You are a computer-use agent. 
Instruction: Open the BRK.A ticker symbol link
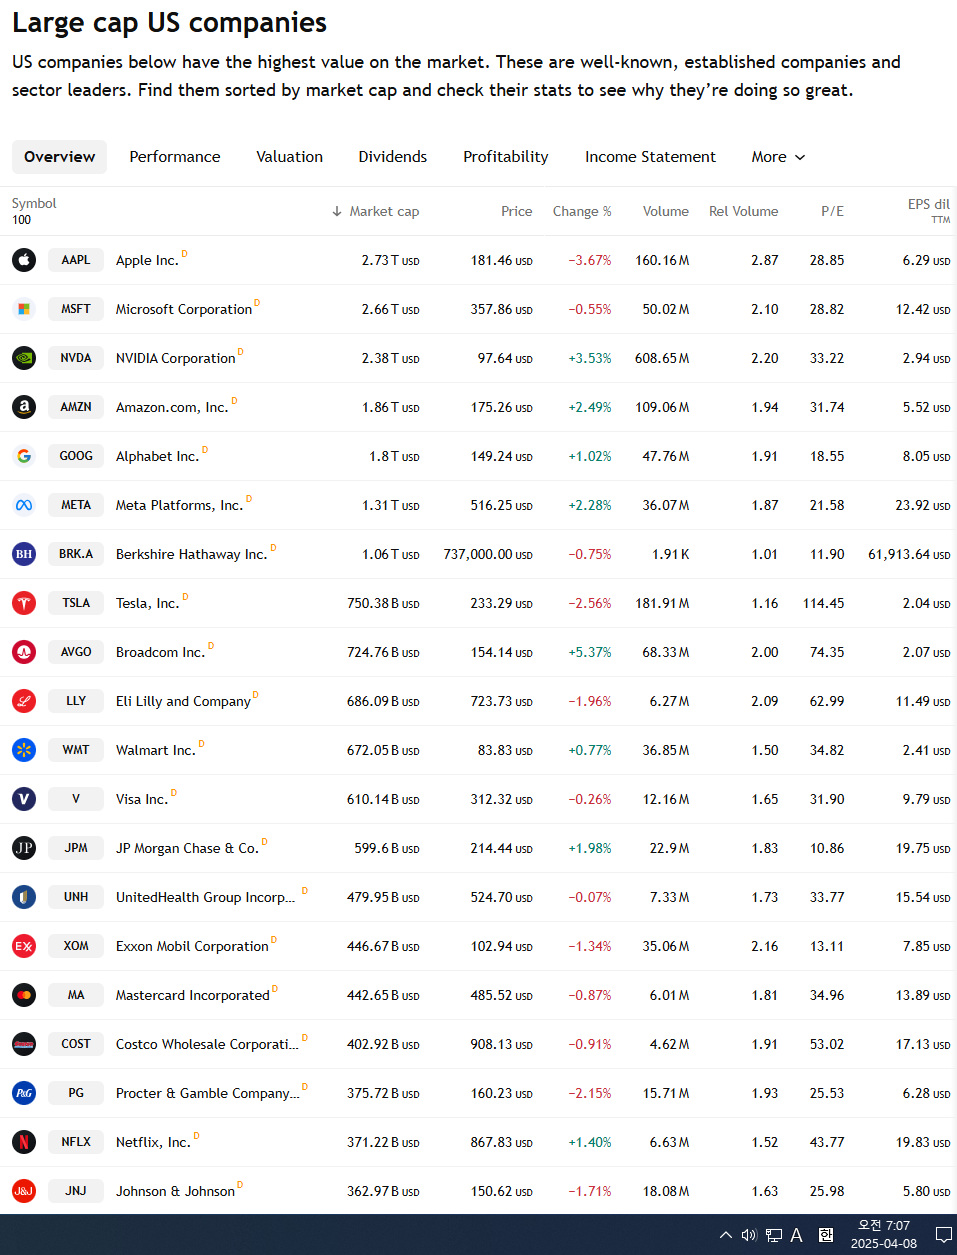[x=76, y=554]
